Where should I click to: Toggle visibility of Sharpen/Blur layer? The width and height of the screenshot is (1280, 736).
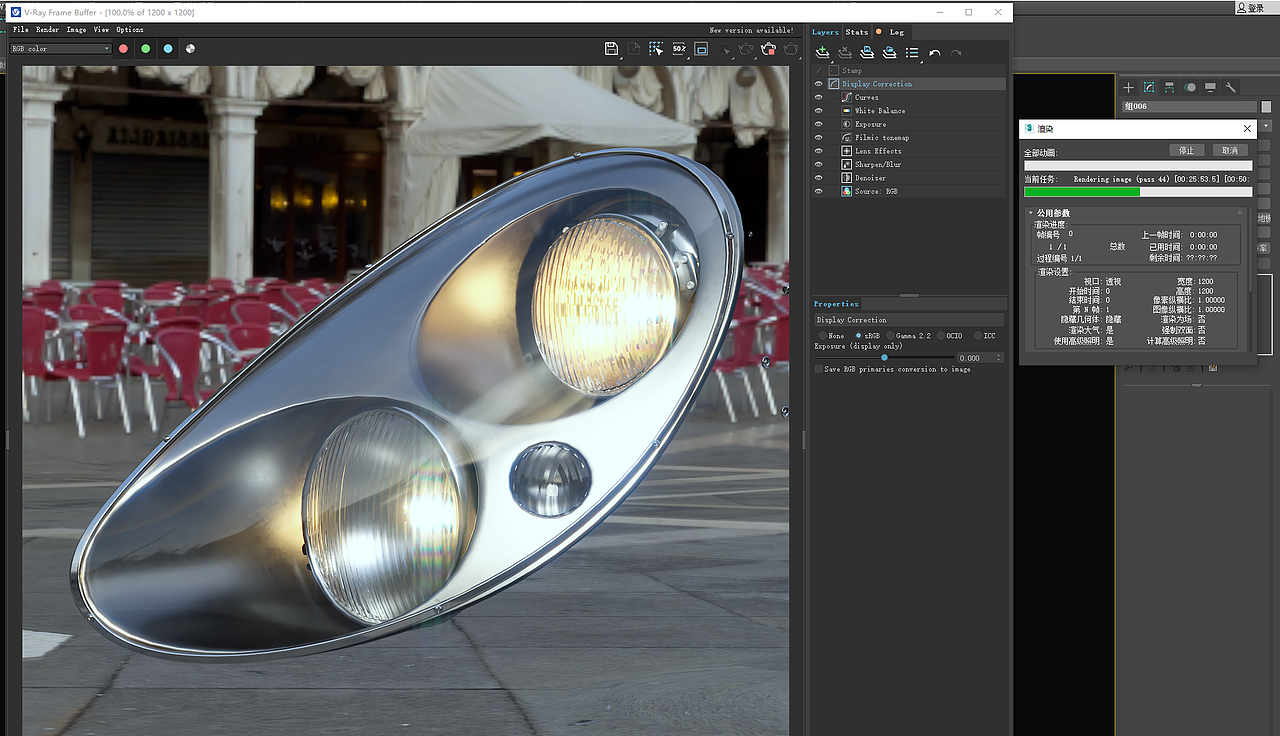click(819, 164)
